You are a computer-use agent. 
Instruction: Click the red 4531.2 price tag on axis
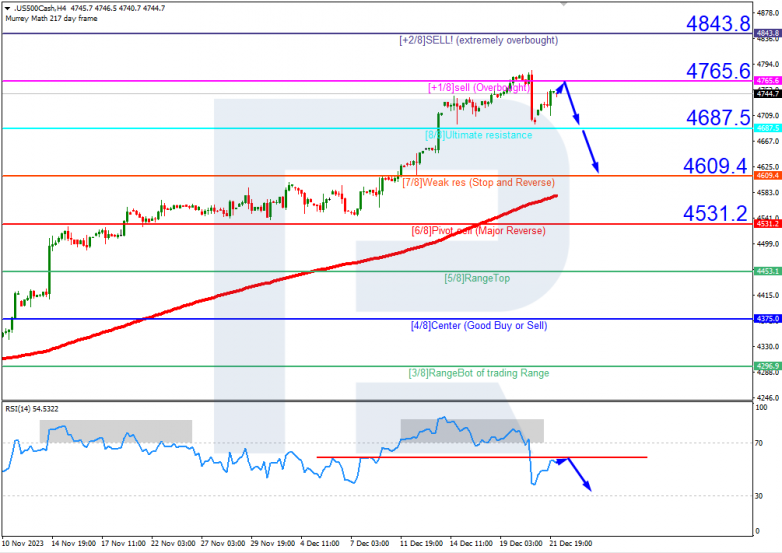pos(768,224)
